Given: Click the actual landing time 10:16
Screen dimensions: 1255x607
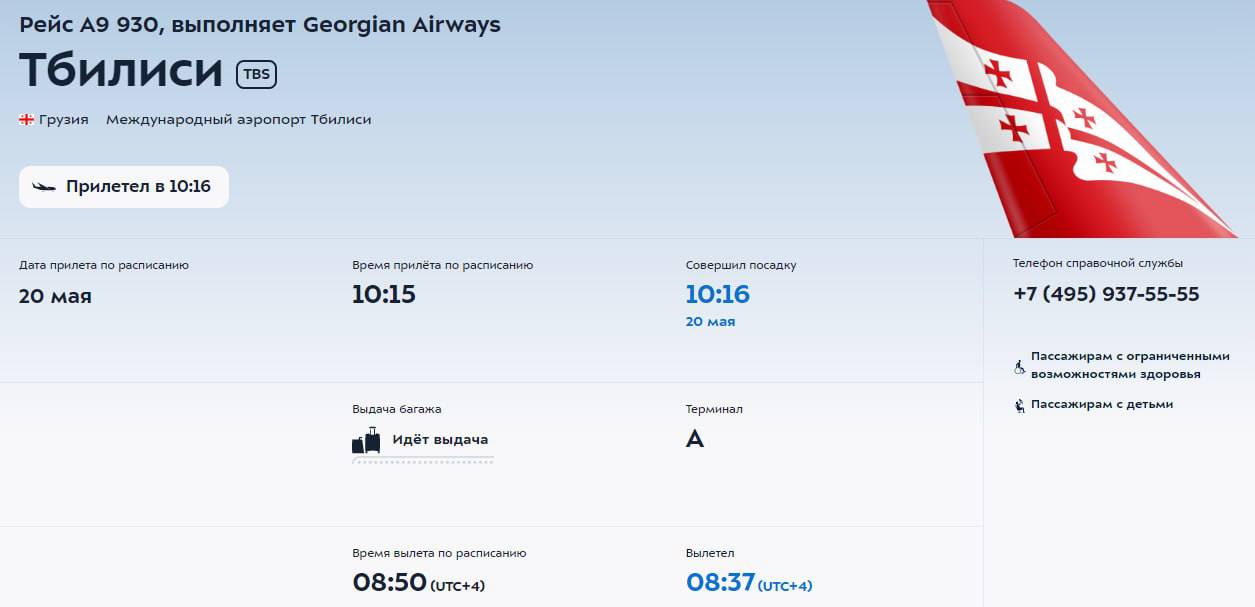Looking at the screenshot, I should (717, 294).
